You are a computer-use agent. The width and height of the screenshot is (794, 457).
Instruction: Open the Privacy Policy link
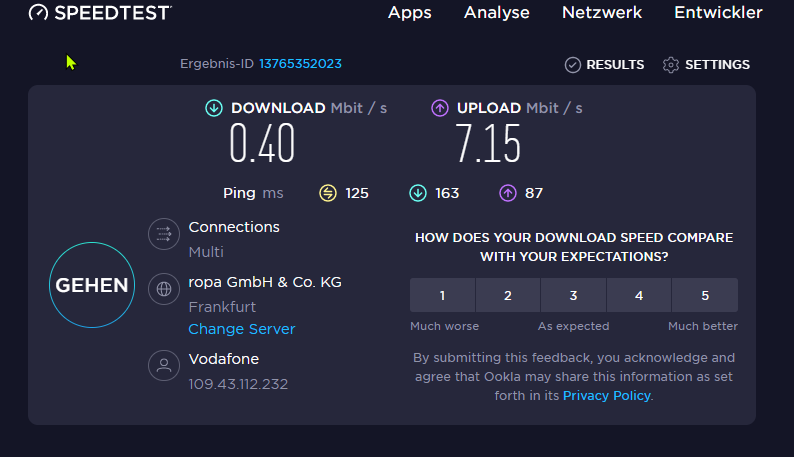click(x=607, y=396)
